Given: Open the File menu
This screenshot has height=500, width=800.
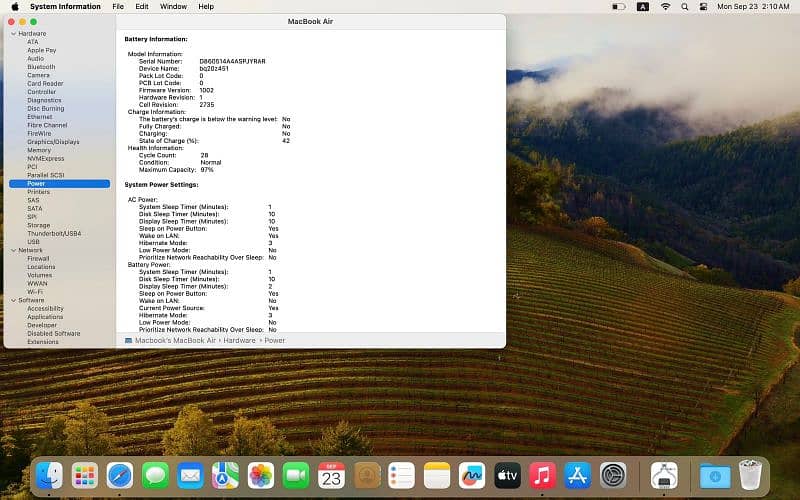Looking at the screenshot, I should tap(118, 6).
